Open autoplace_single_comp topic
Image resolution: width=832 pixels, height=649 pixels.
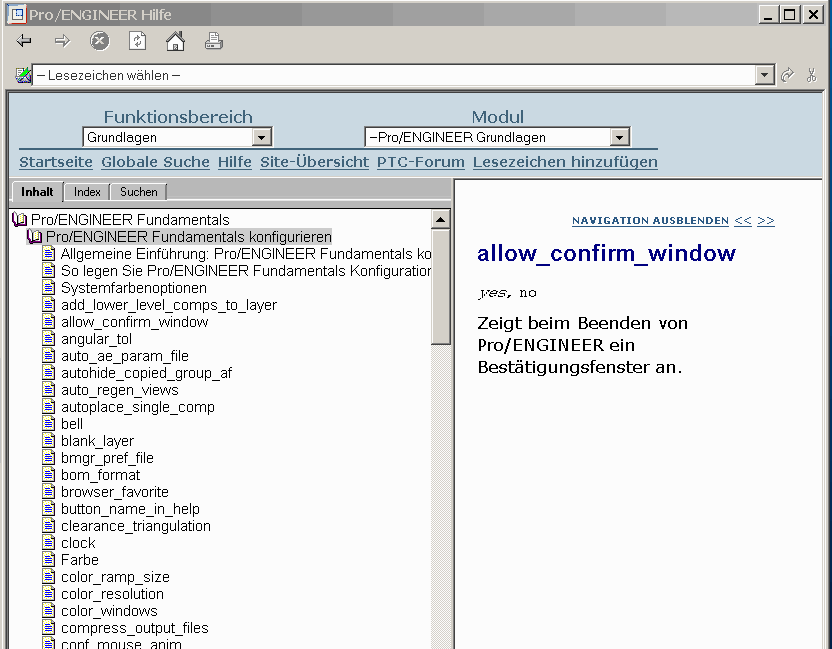[x=138, y=406]
